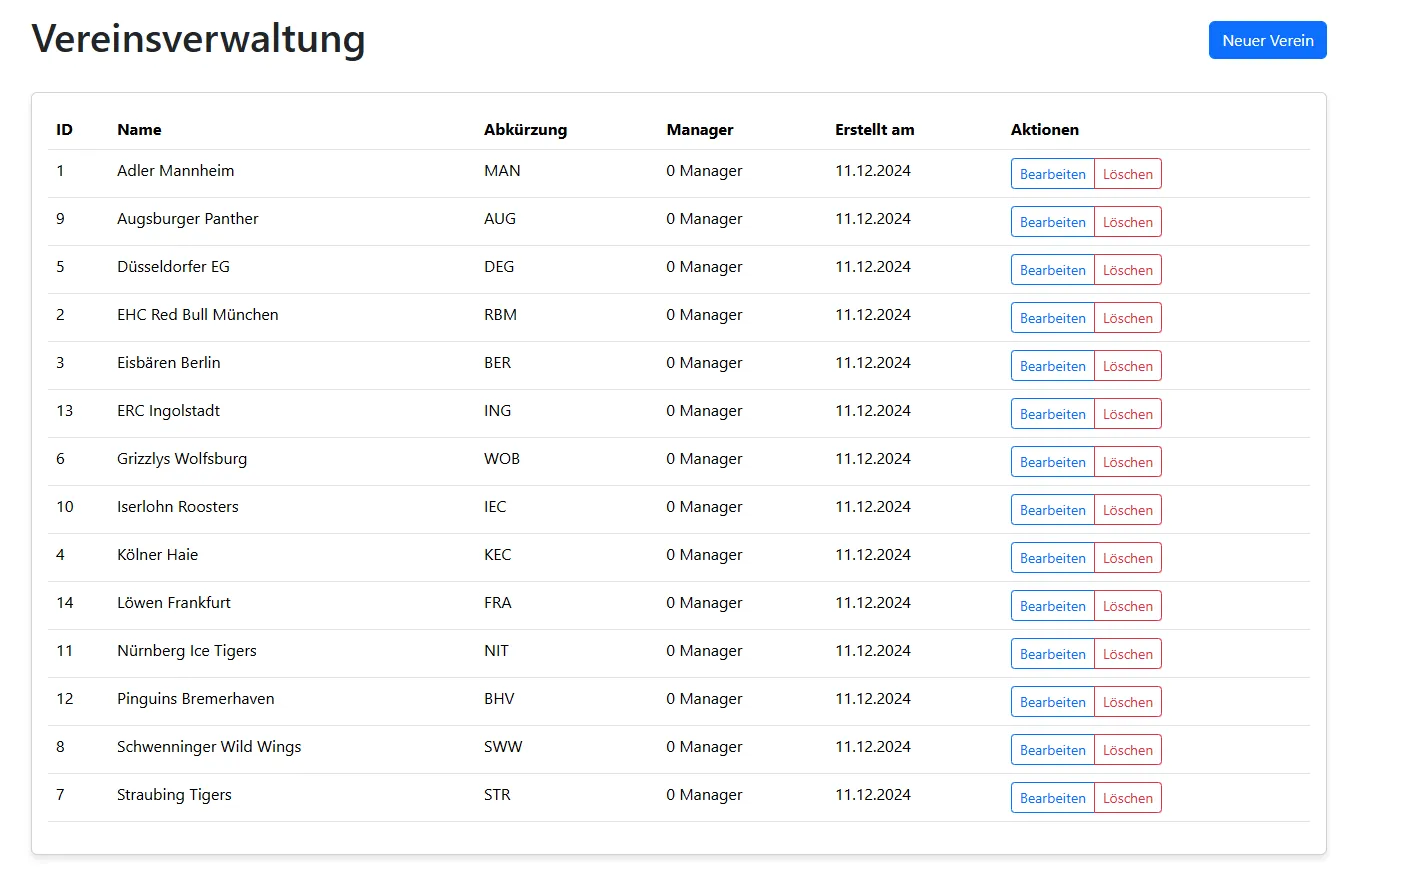Click the Neuer Verein button
Image resolution: width=1428 pixels, height=886 pixels.
tap(1267, 40)
